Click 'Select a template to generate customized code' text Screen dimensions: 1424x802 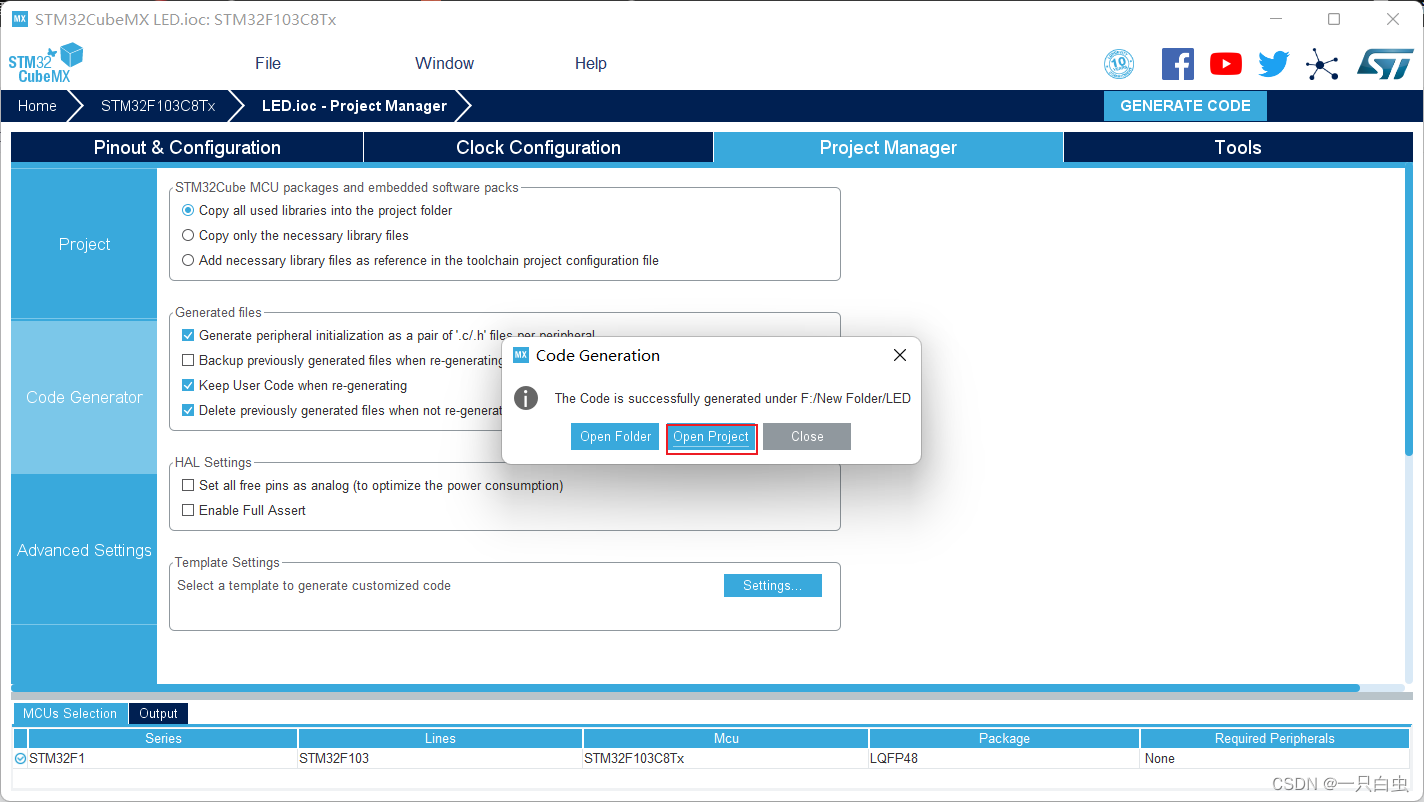[314, 586]
